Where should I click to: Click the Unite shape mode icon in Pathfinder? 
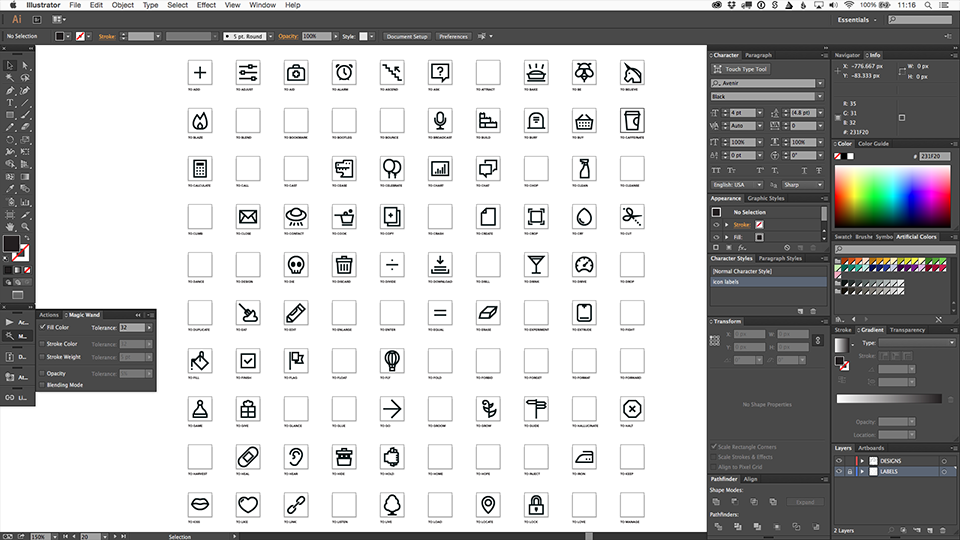tap(716, 502)
